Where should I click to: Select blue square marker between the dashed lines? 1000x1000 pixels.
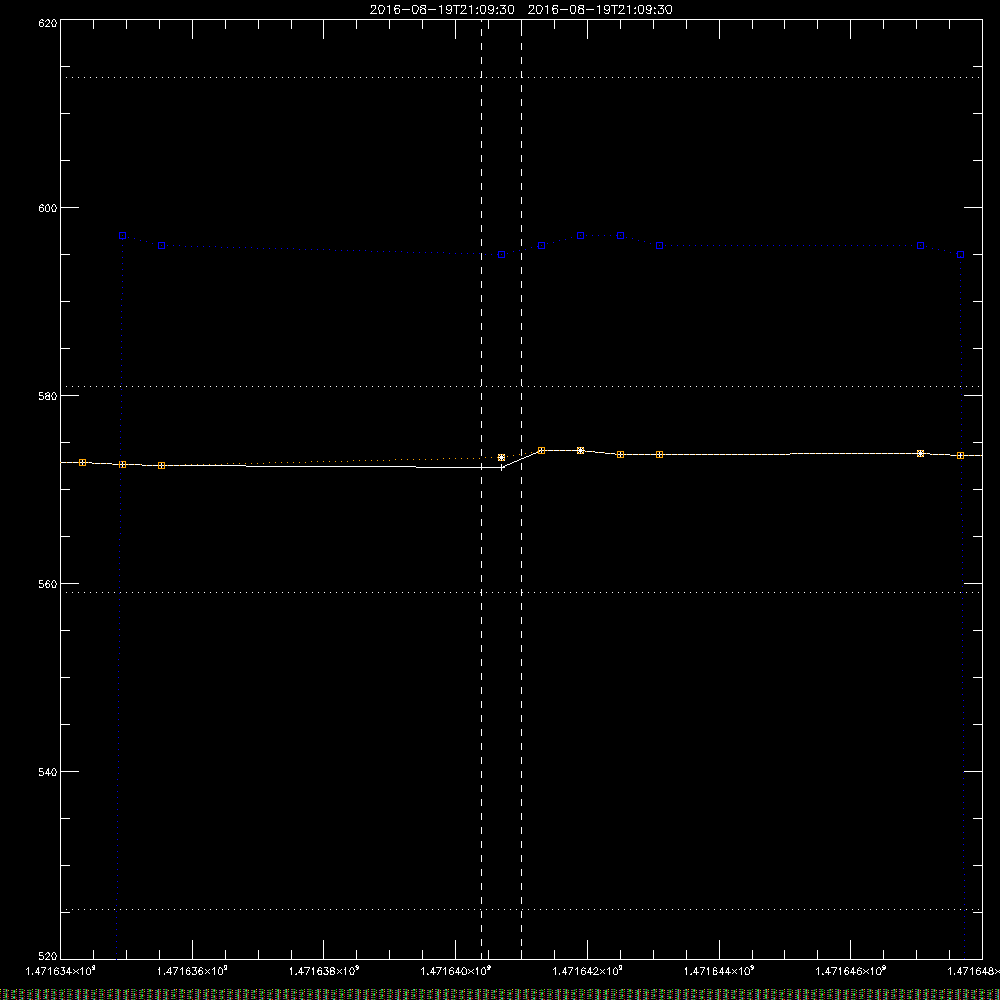pyautogui.click(x=501, y=254)
